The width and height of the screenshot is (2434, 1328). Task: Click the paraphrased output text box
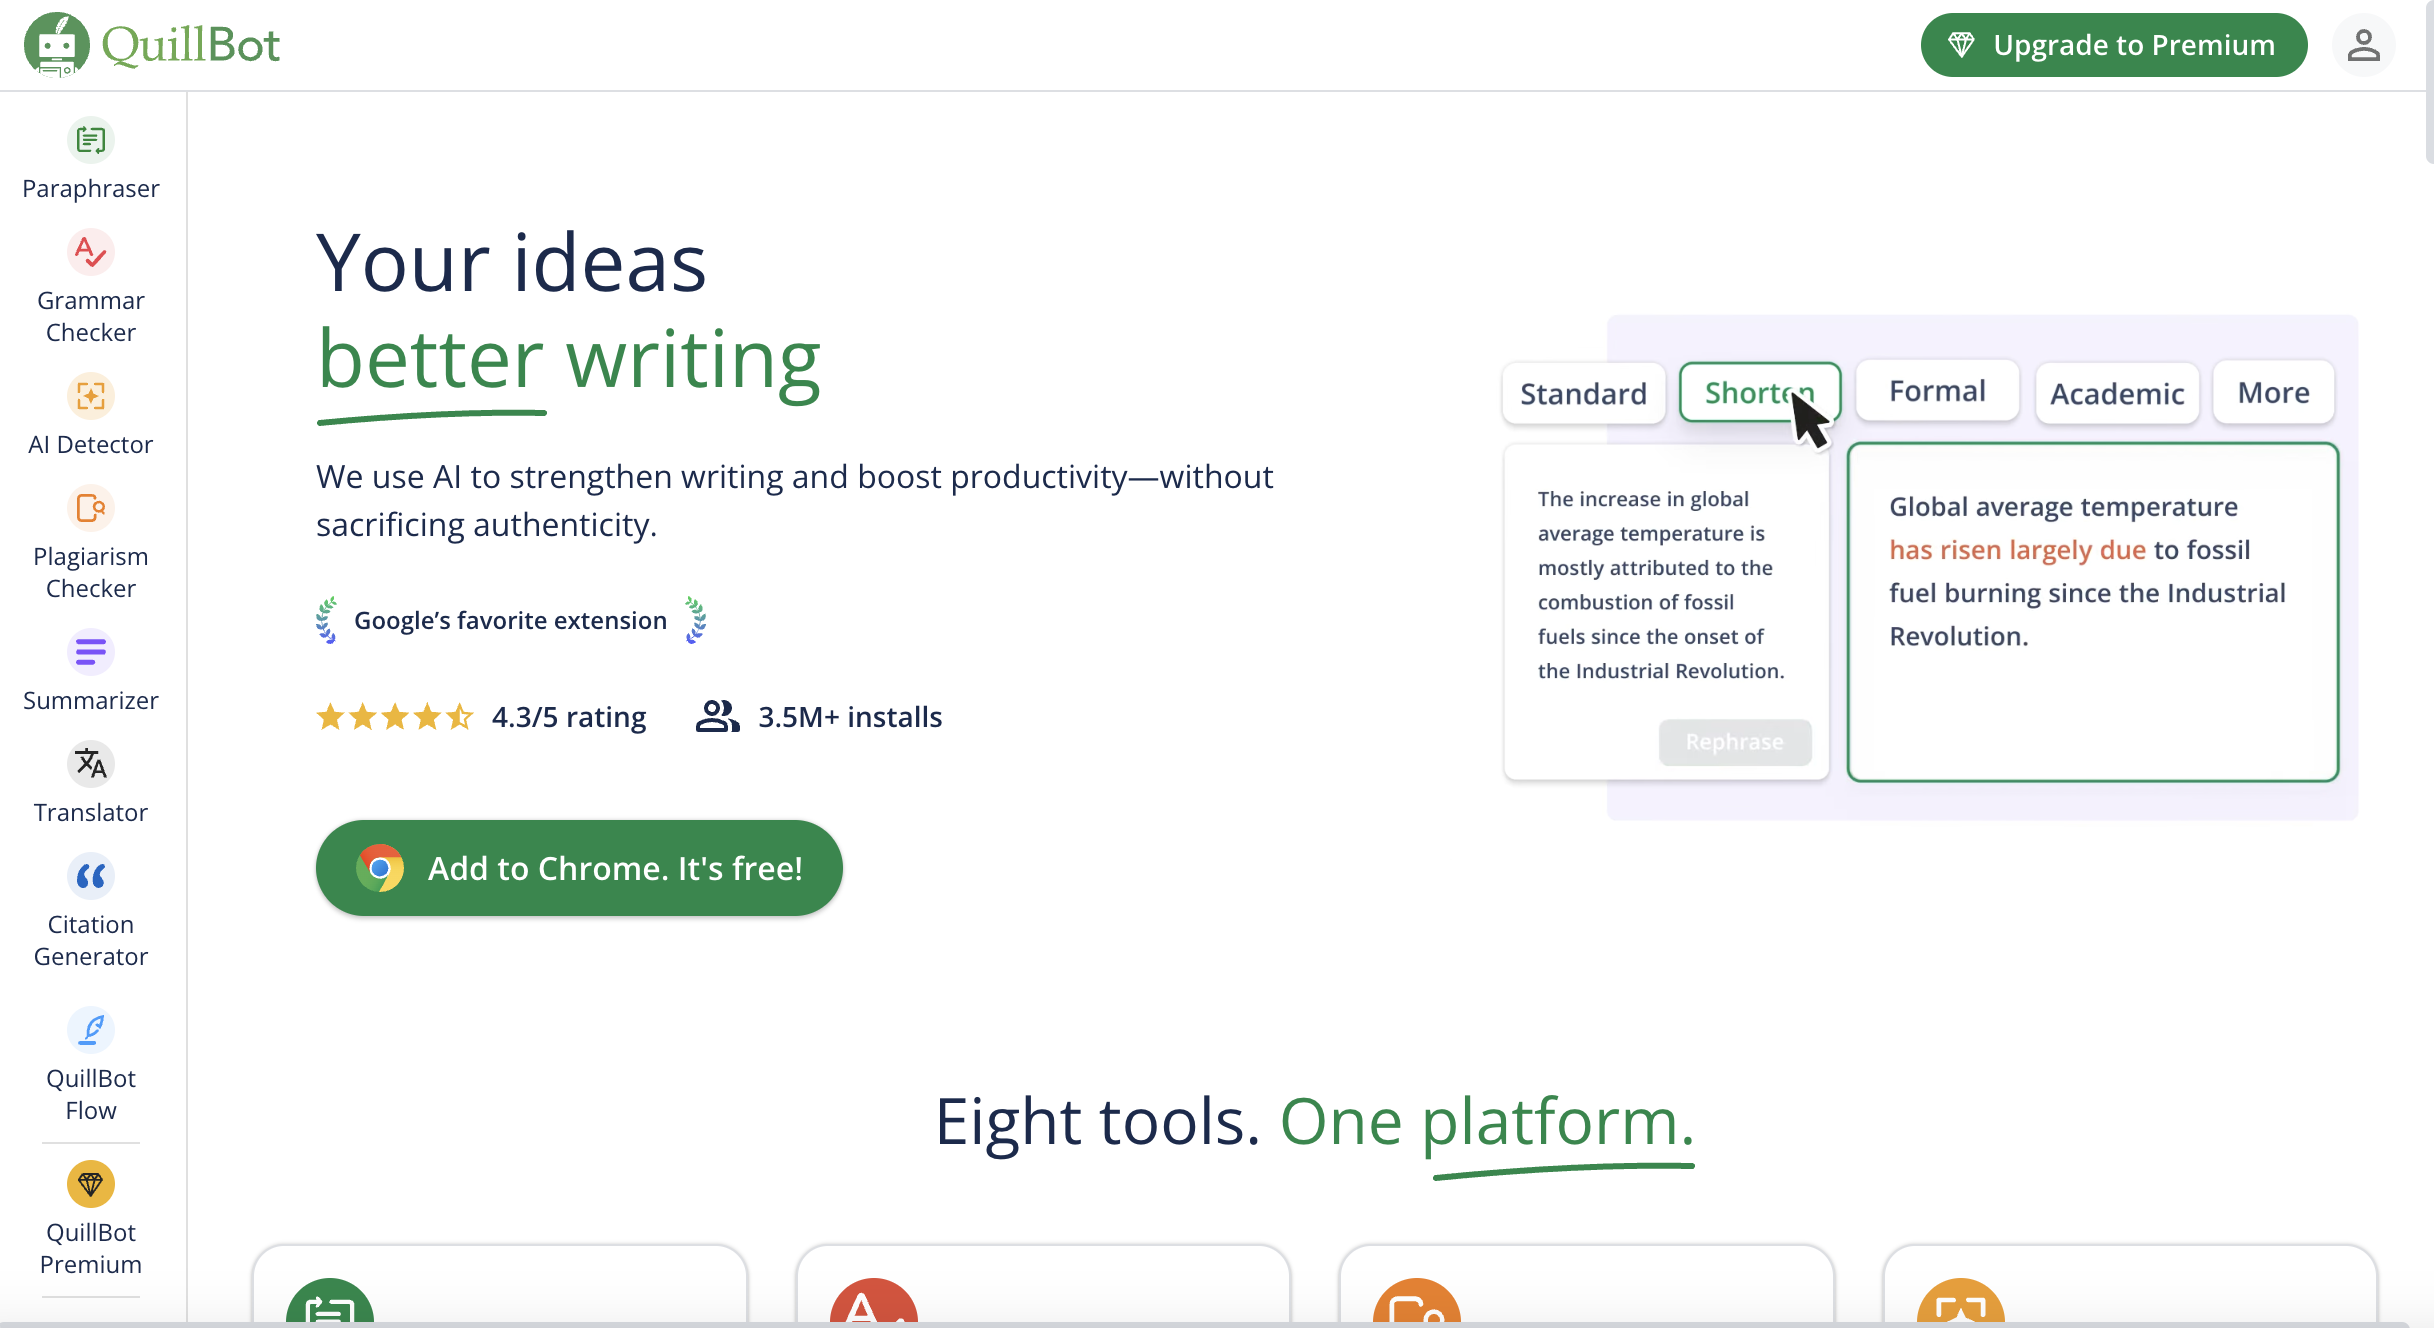2093,612
